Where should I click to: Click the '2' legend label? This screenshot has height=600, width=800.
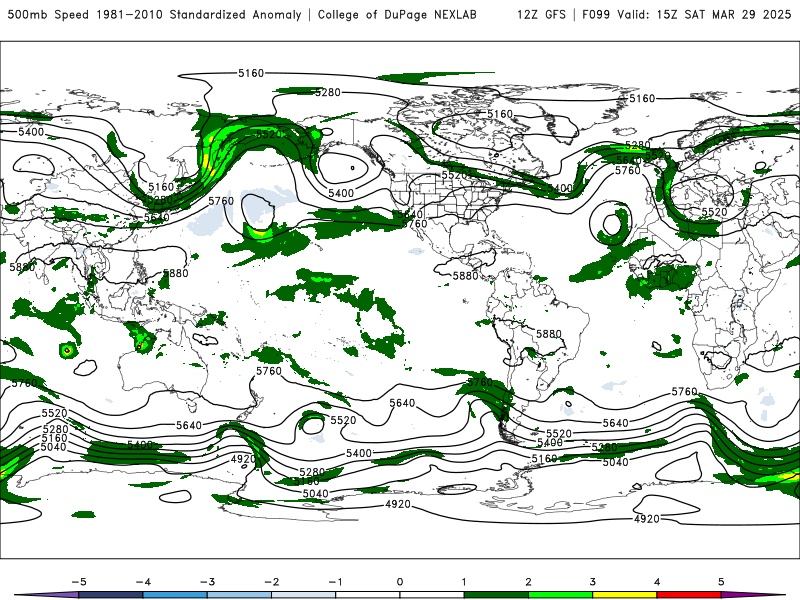(529, 582)
